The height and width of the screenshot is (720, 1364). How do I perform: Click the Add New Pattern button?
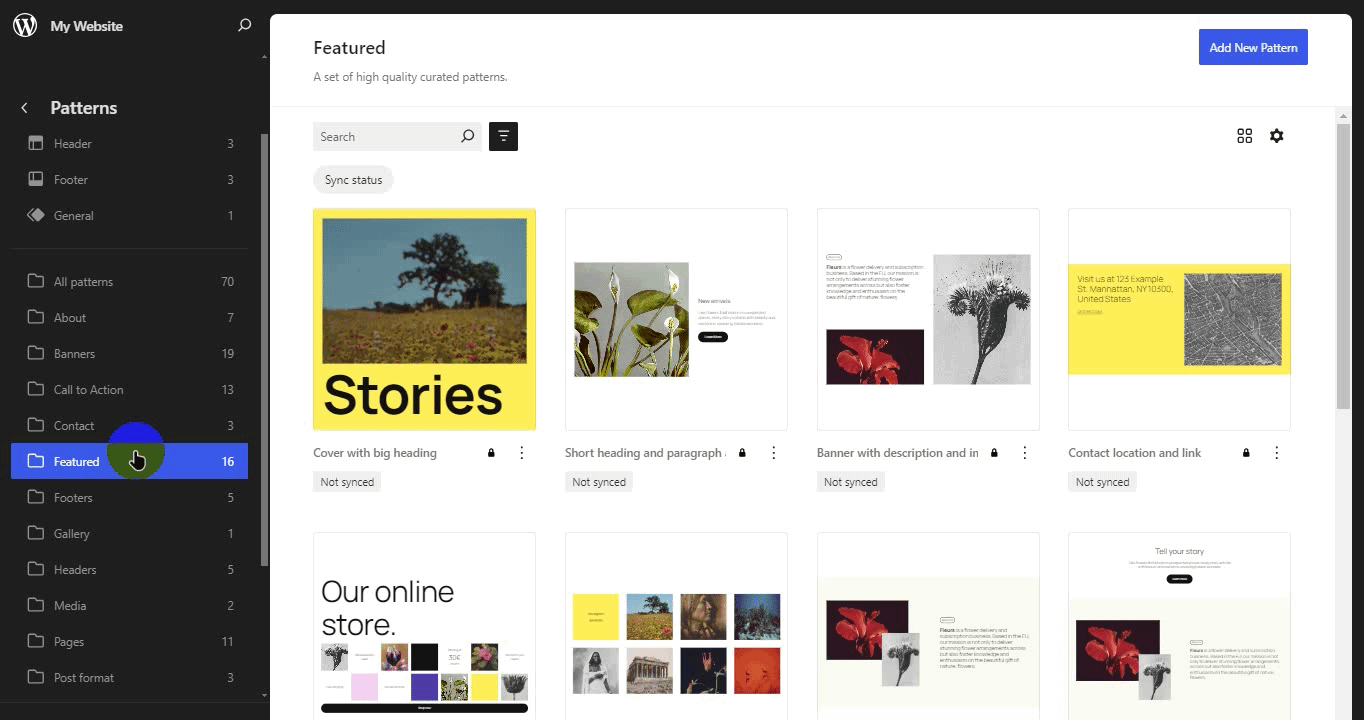coord(1253,47)
